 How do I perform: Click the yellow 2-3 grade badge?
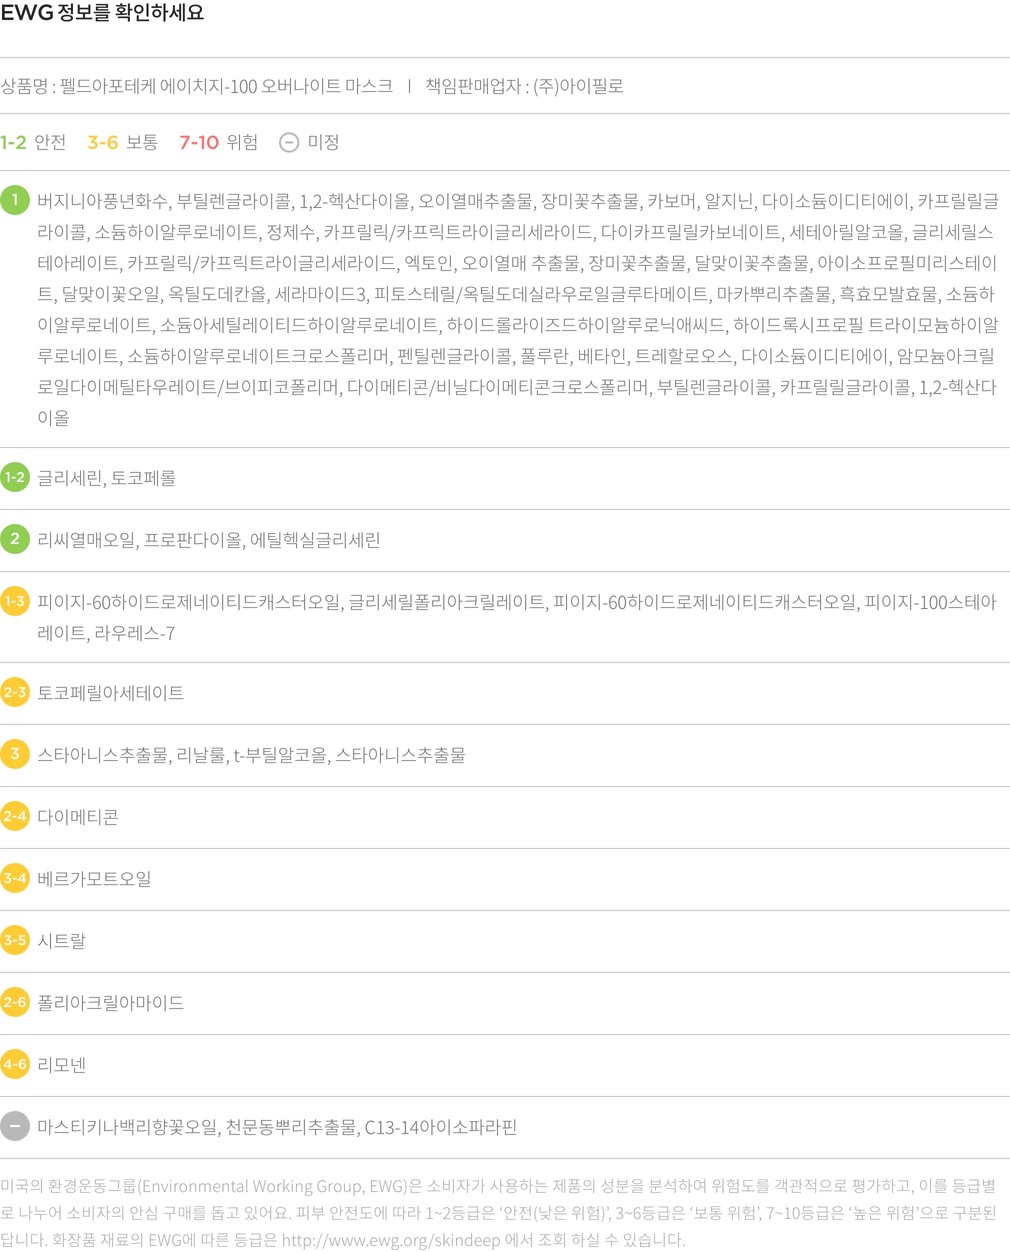click(15, 692)
